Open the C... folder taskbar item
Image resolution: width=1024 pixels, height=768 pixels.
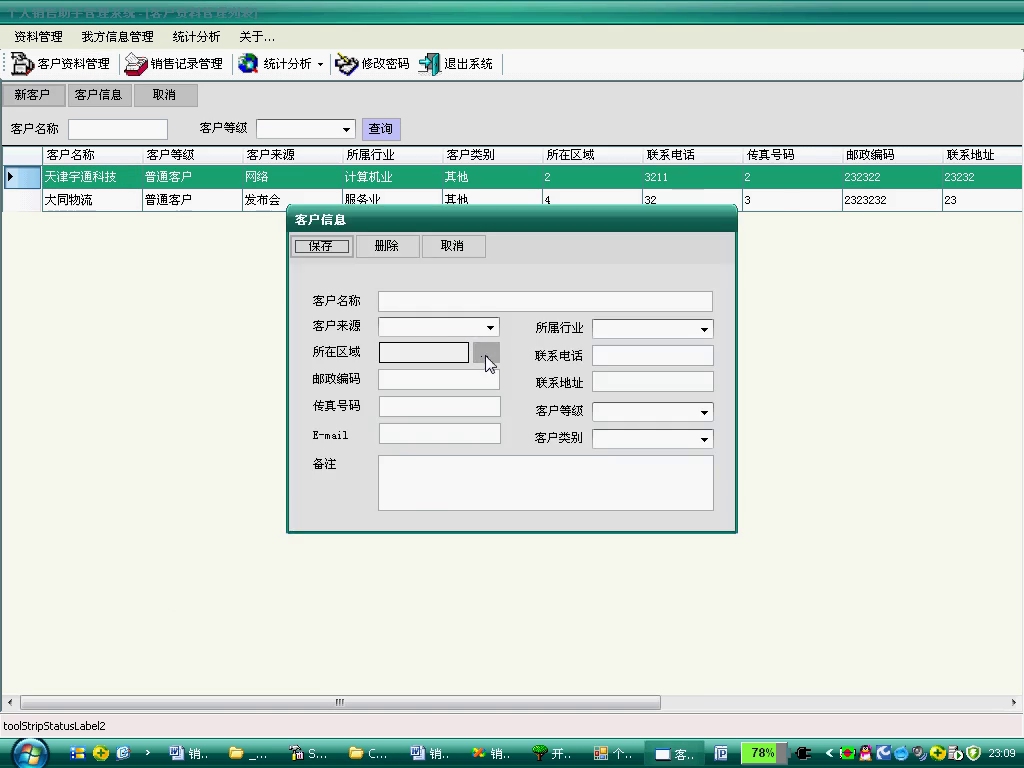tap(368, 754)
